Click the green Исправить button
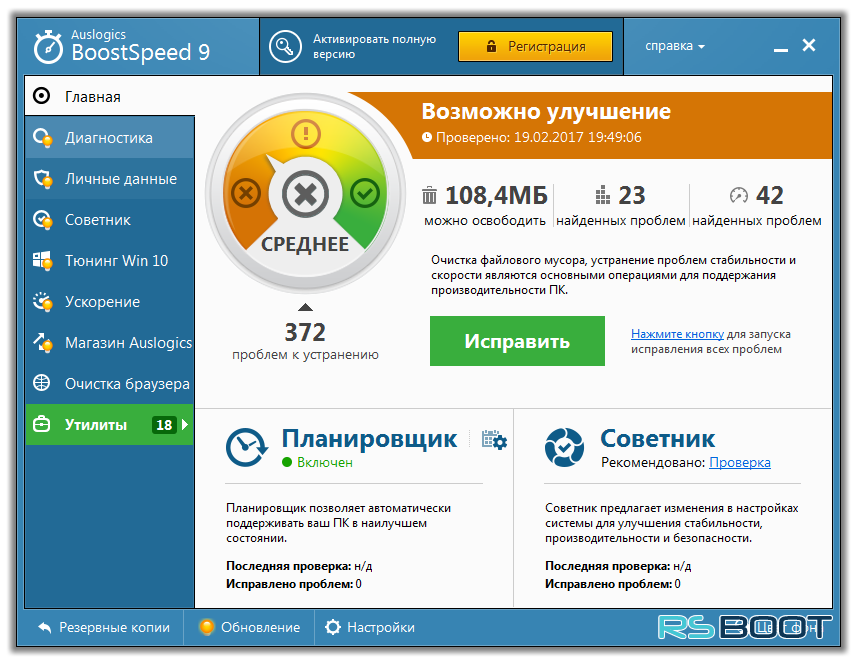The width and height of the screenshot is (857, 664). coord(517,341)
